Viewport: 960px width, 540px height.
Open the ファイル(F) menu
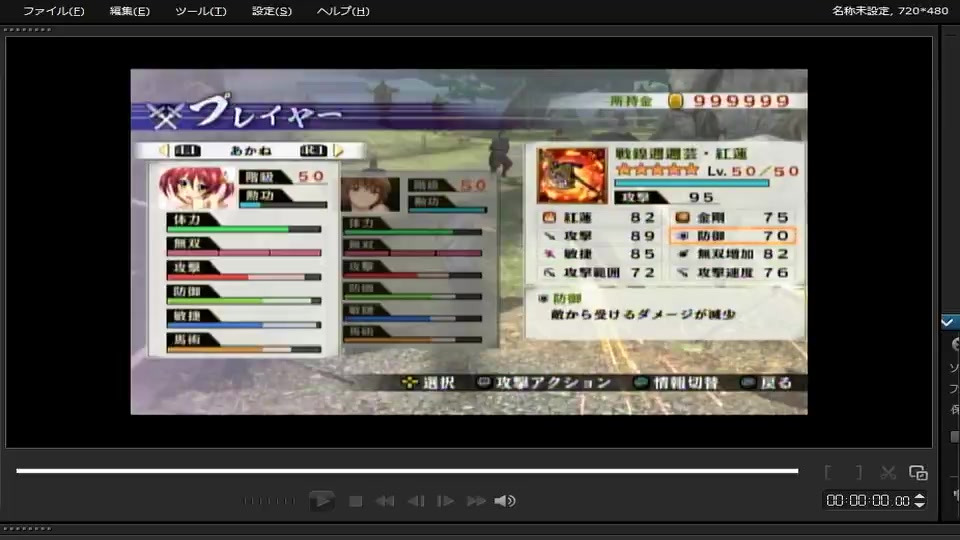(53, 11)
